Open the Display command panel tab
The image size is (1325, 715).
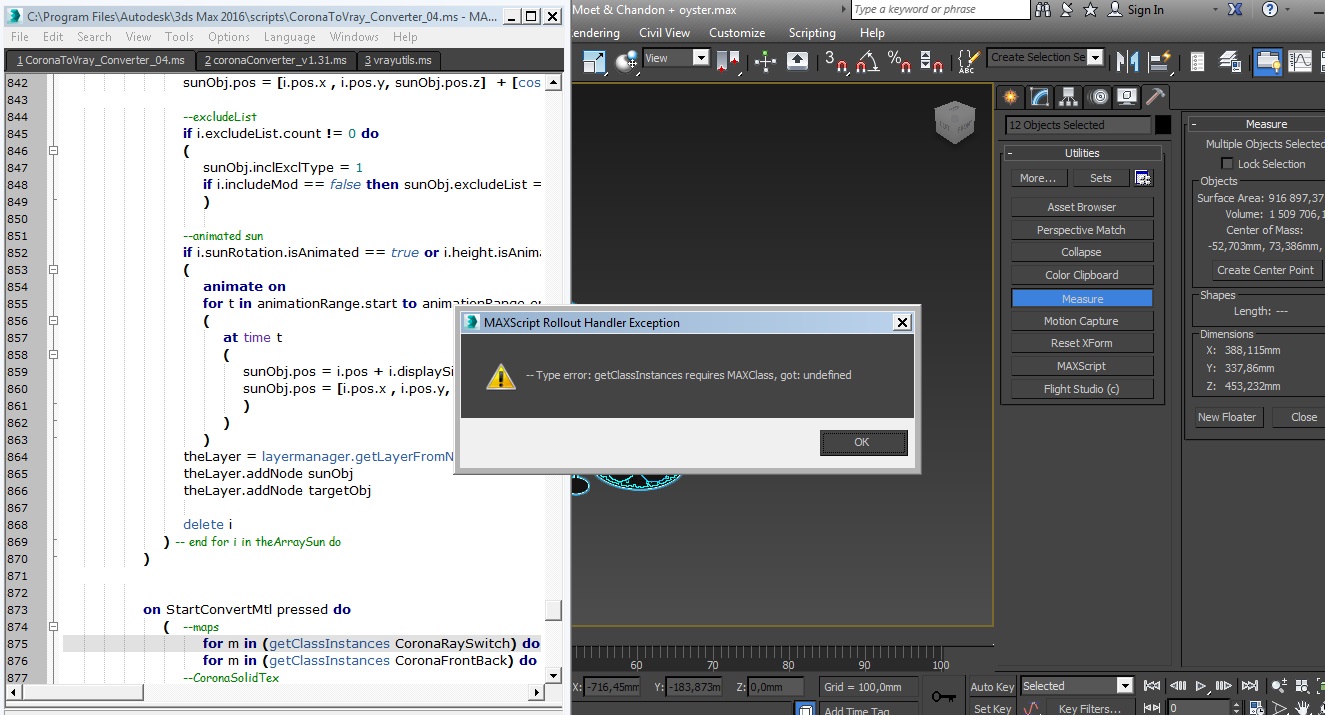pos(1127,97)
